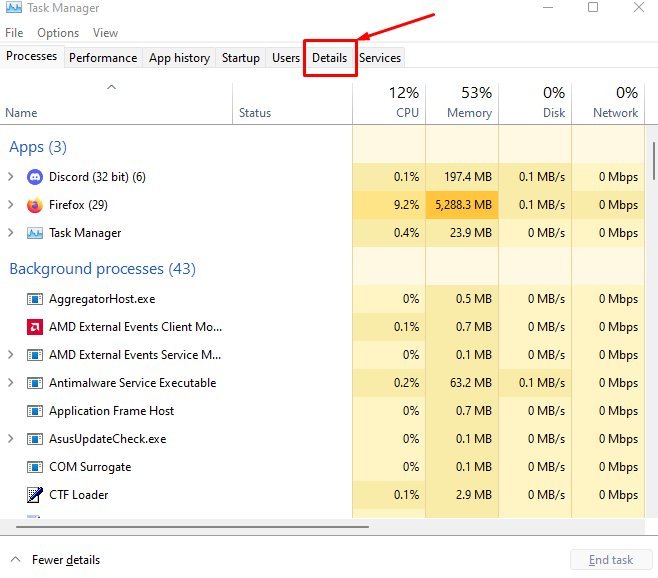
Task: Open the View menu
Action: tap(105, 33)
